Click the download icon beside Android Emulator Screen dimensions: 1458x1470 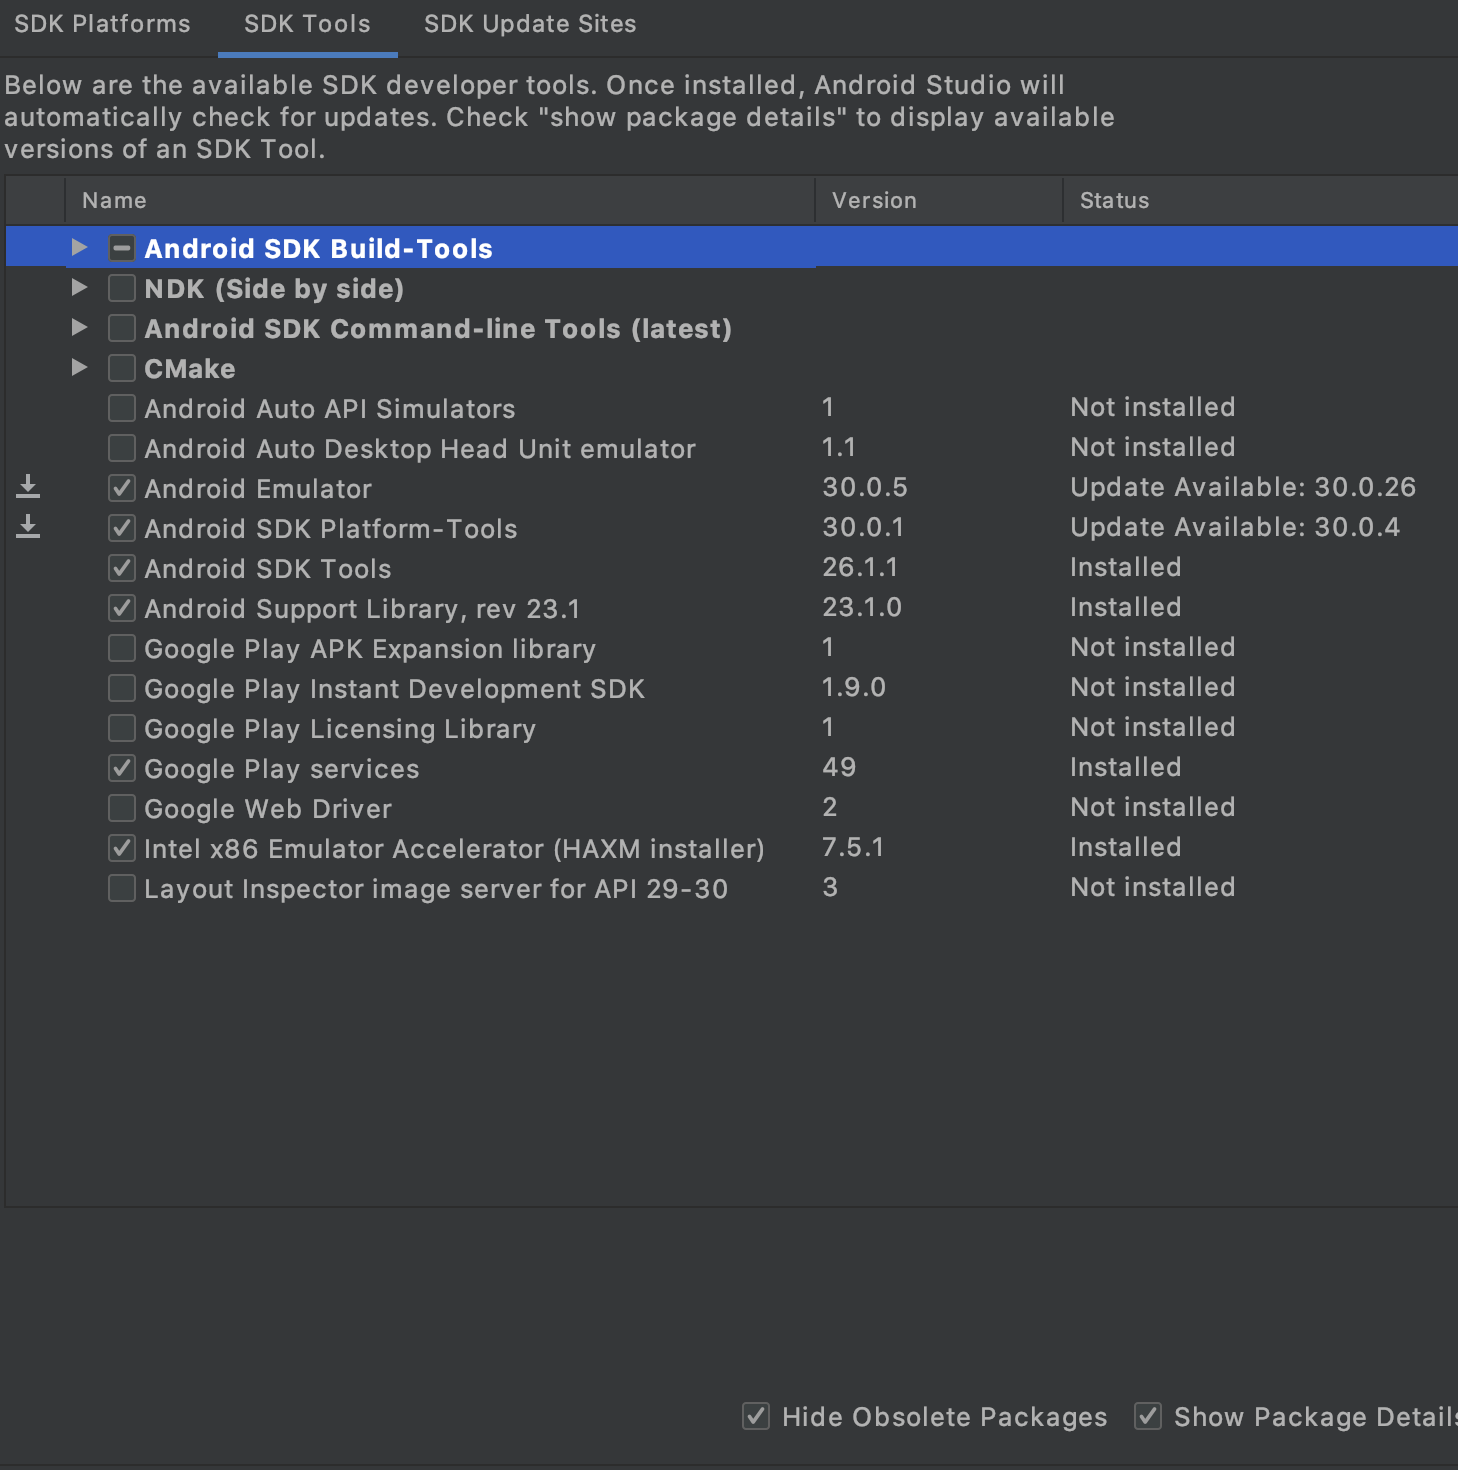pyautogui.click(x=28, y=487)
